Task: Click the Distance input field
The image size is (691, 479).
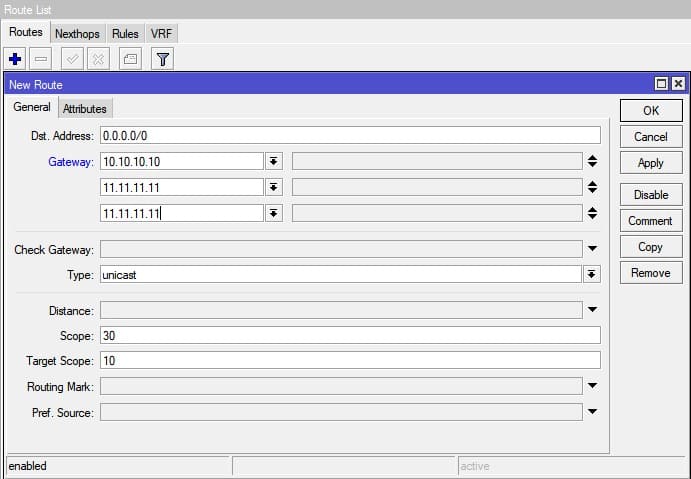Action: coord(341,310)
